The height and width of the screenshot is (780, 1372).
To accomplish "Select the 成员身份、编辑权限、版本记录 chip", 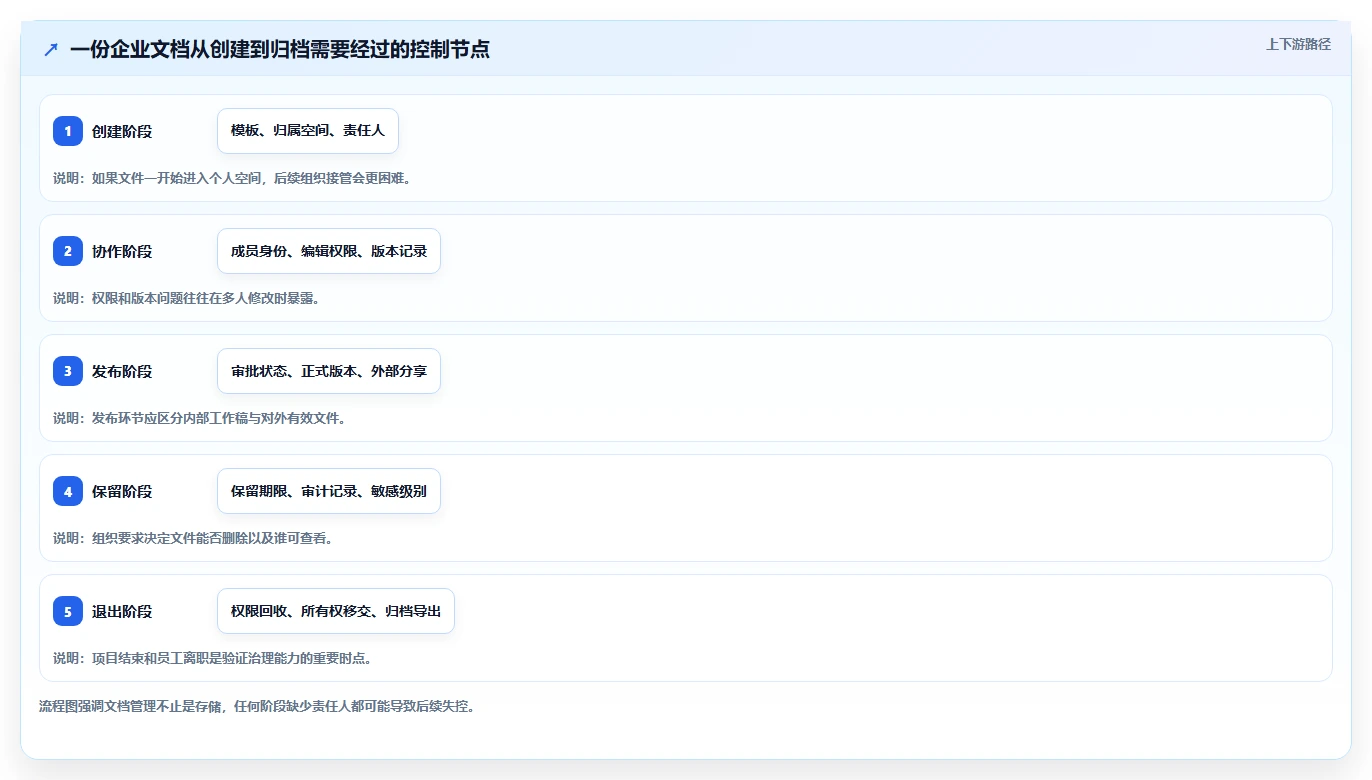I will (329, 251).
